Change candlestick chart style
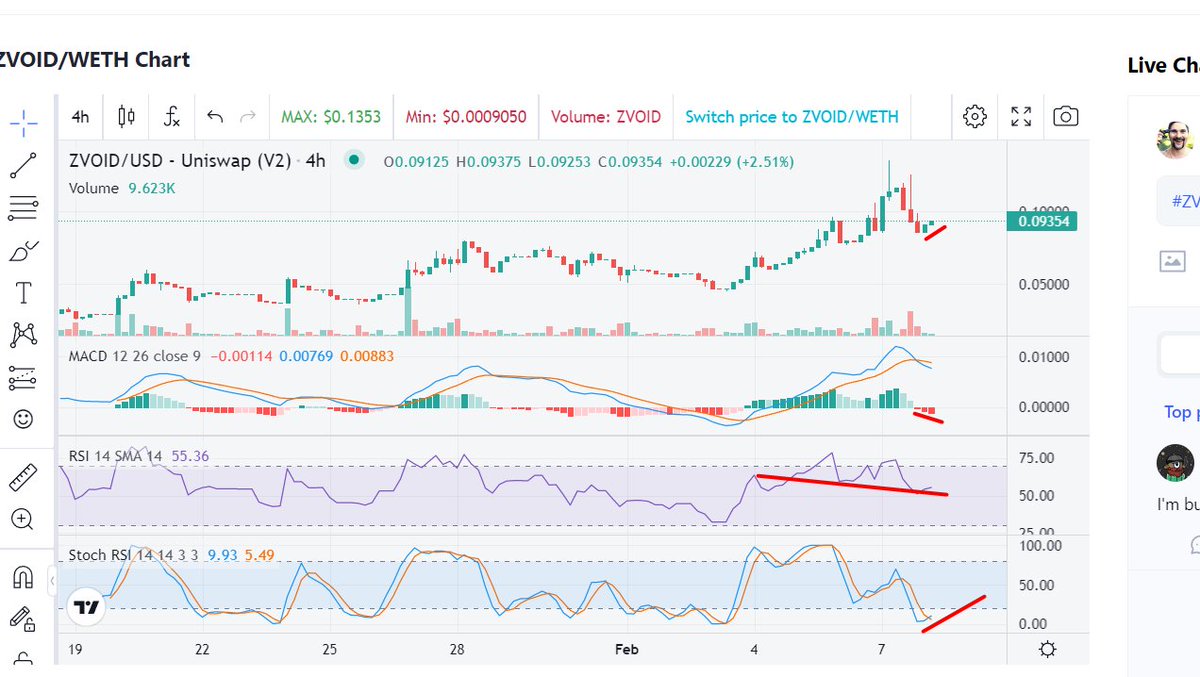The height and width of the screenshot is (677, 1200). tap(126, 117)
